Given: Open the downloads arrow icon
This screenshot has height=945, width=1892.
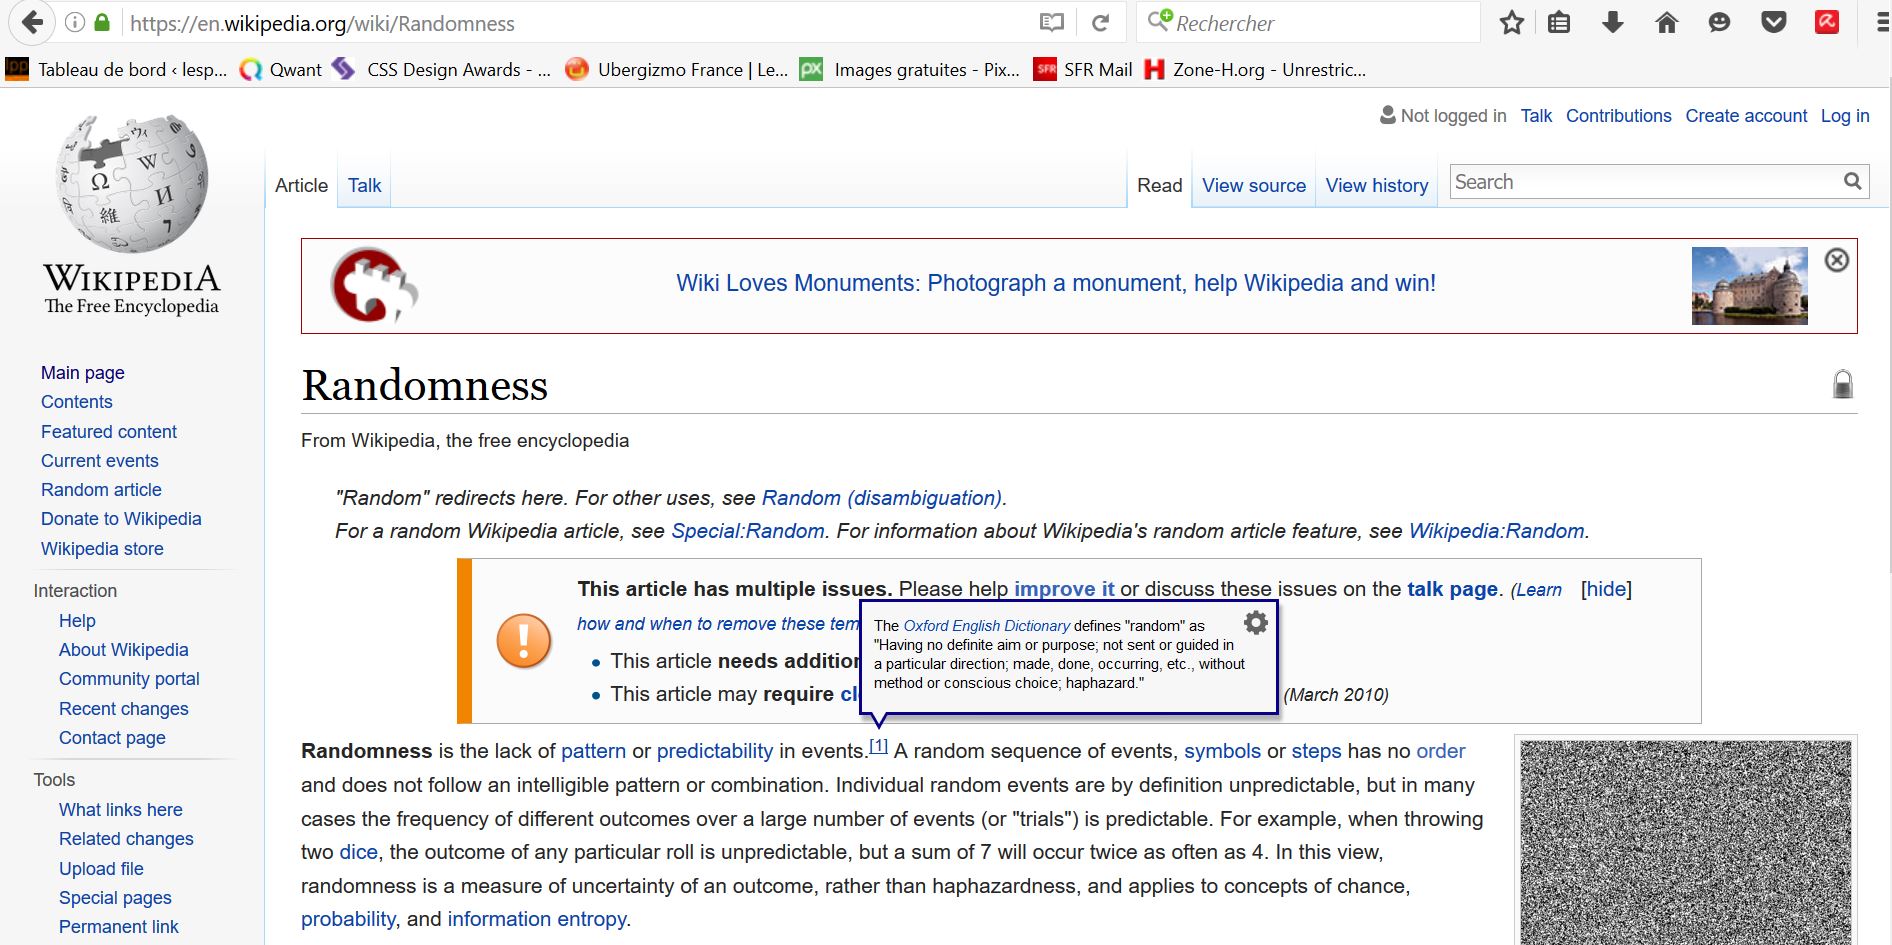Looking at the screenshot, I should (1612, 23).
